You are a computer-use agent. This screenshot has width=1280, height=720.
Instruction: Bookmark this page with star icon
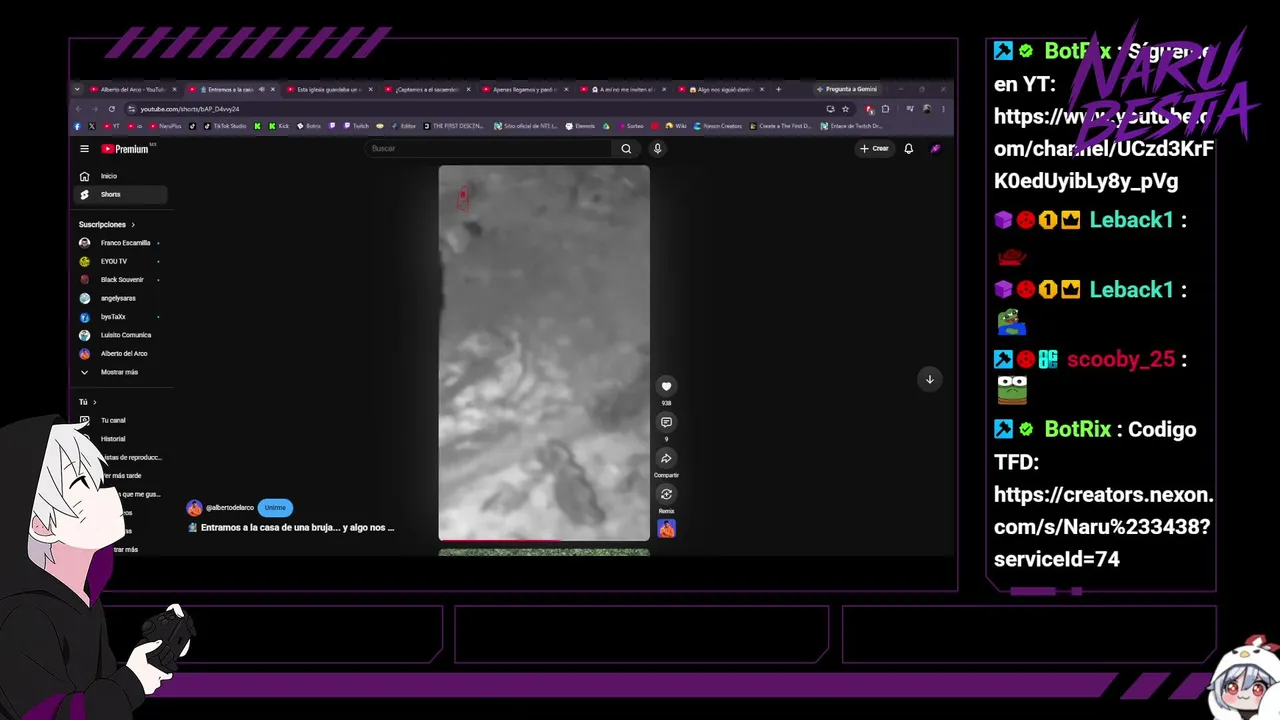click(845, 109)
